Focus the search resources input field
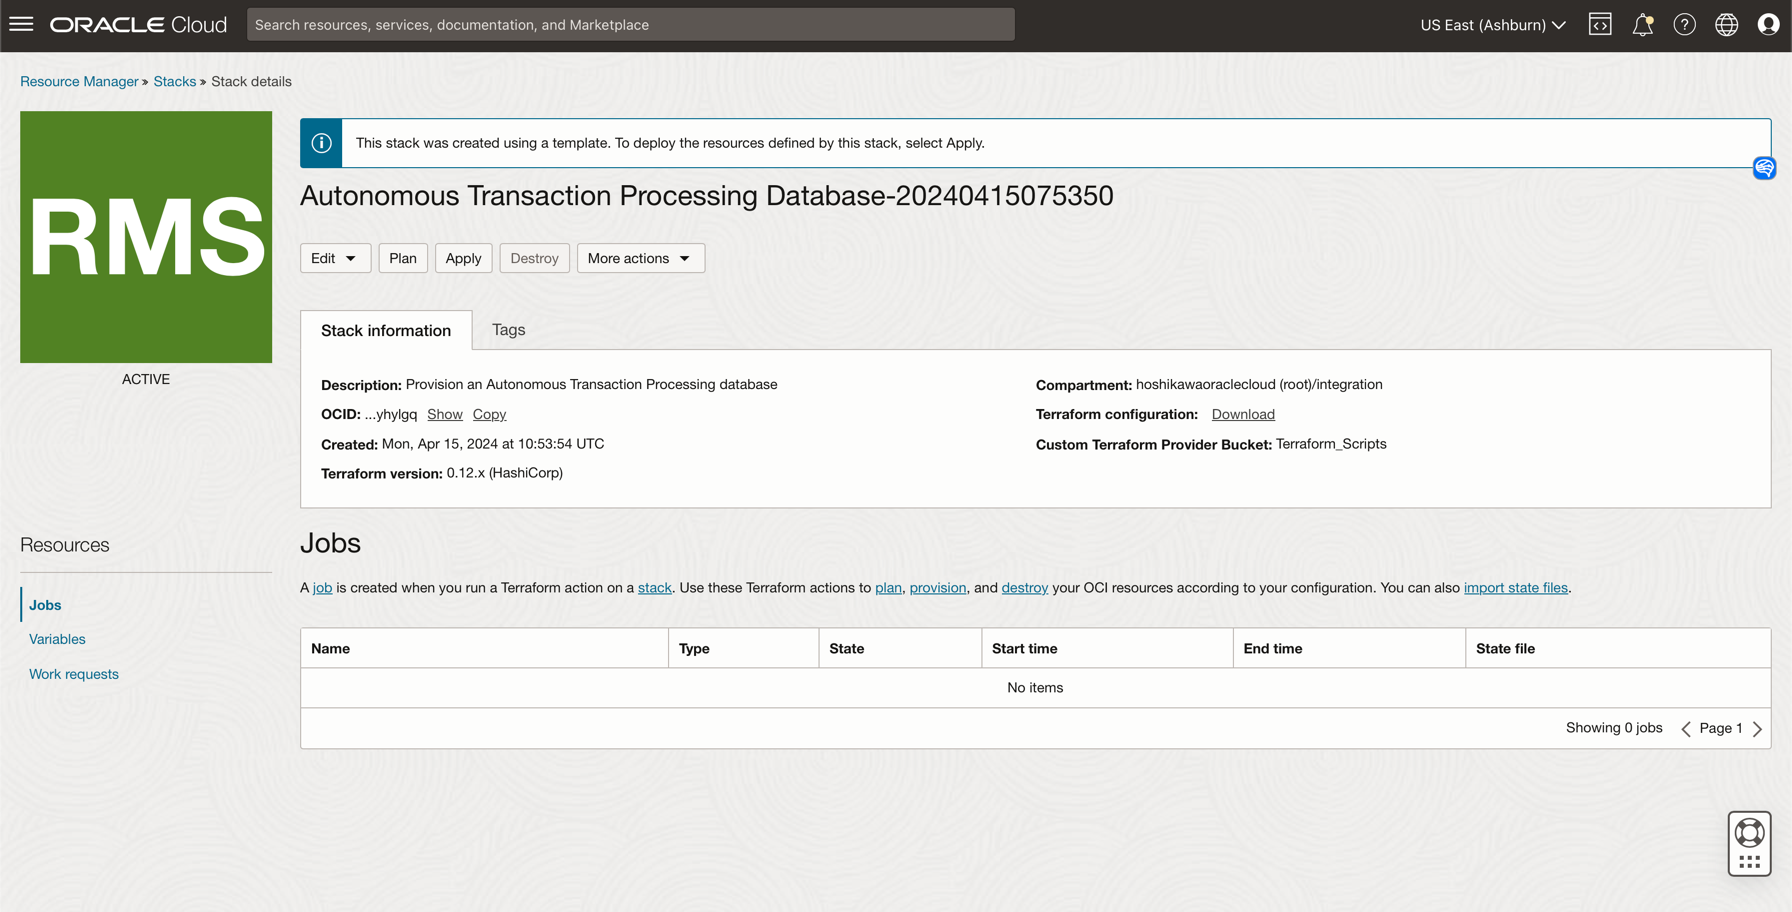The image size is (1792, 912). 631,24
